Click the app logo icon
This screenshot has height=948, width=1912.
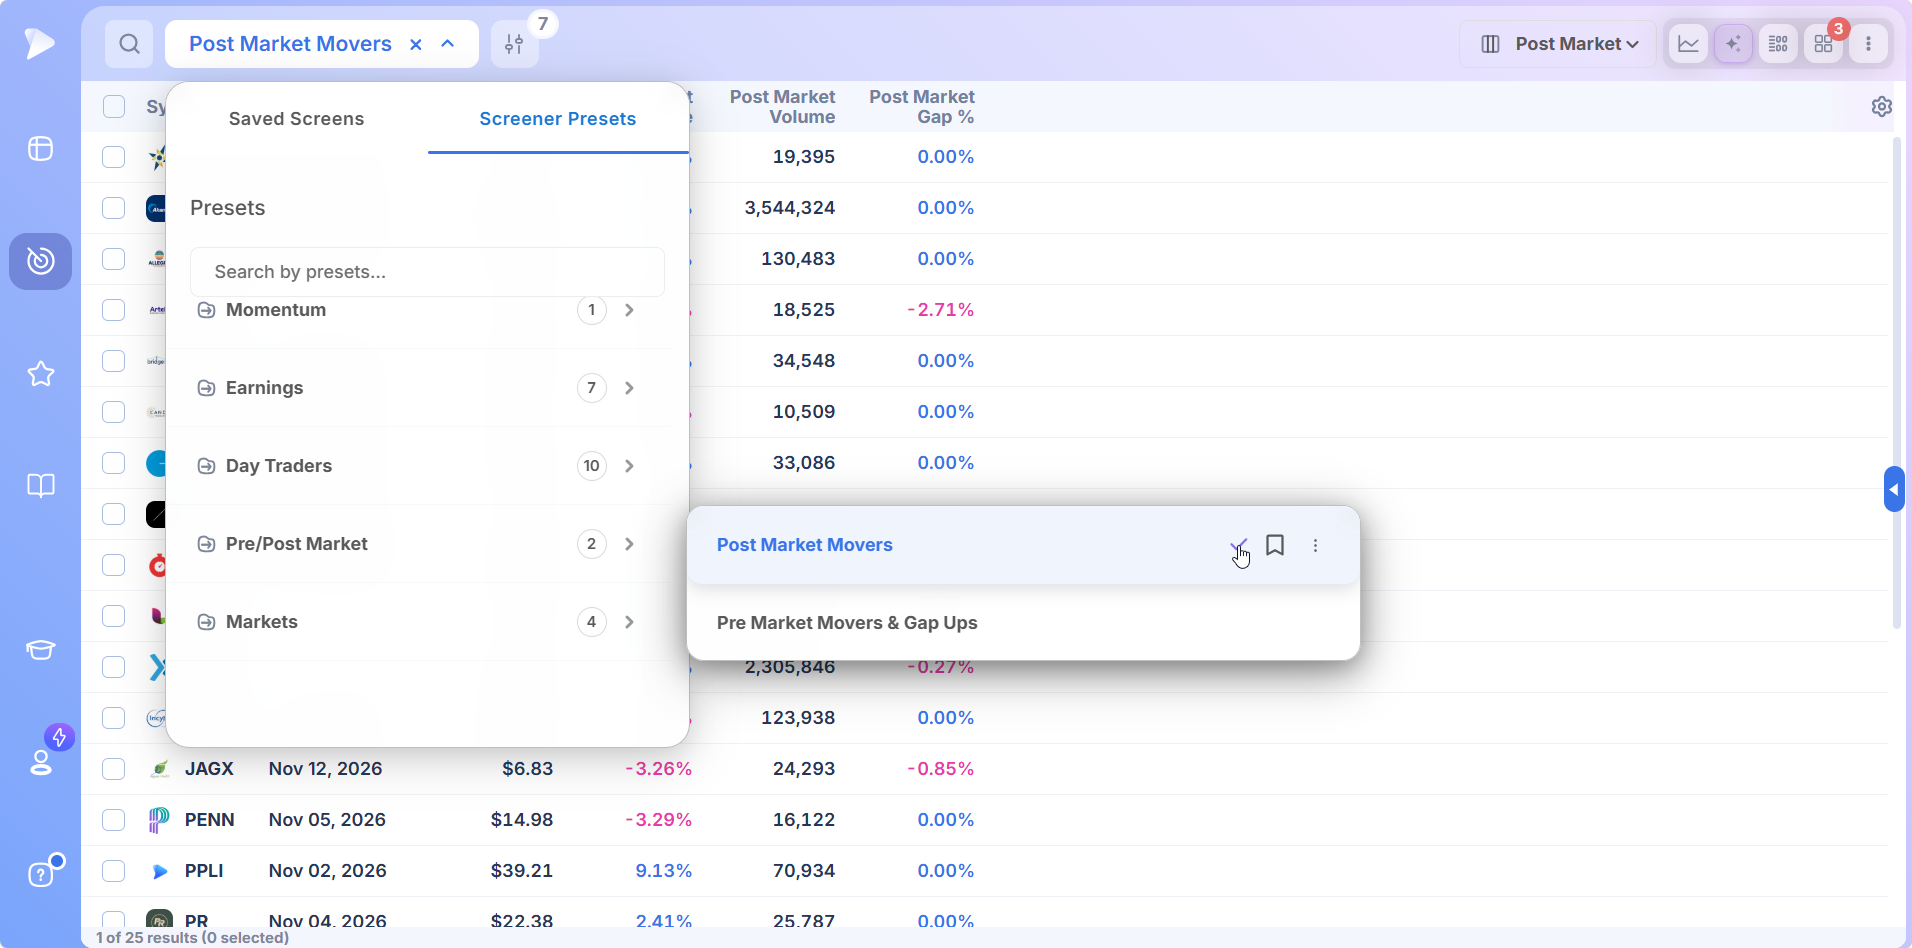tap(40, 43)
